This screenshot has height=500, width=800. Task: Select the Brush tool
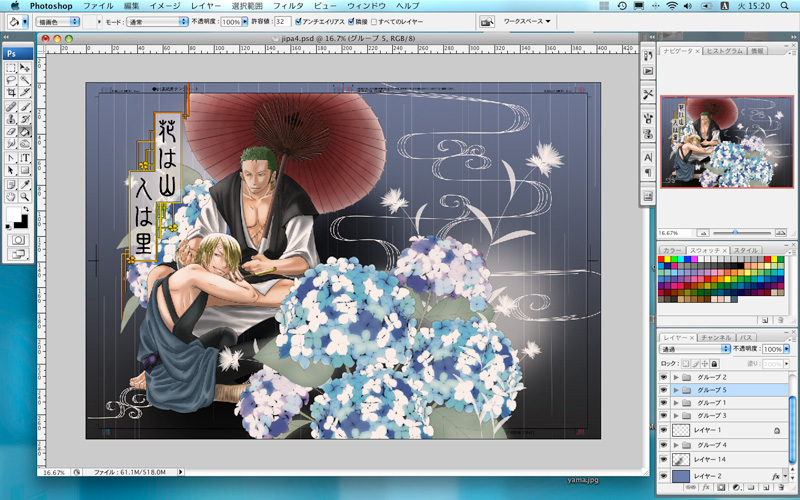pos(24,107)
